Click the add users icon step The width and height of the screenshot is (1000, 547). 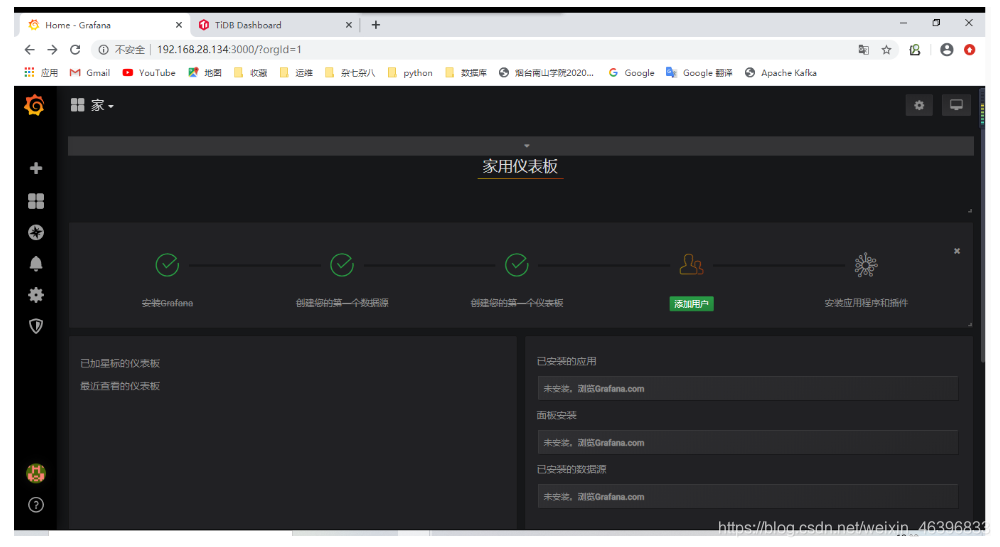pyautogui.click(x=691, y=265)
